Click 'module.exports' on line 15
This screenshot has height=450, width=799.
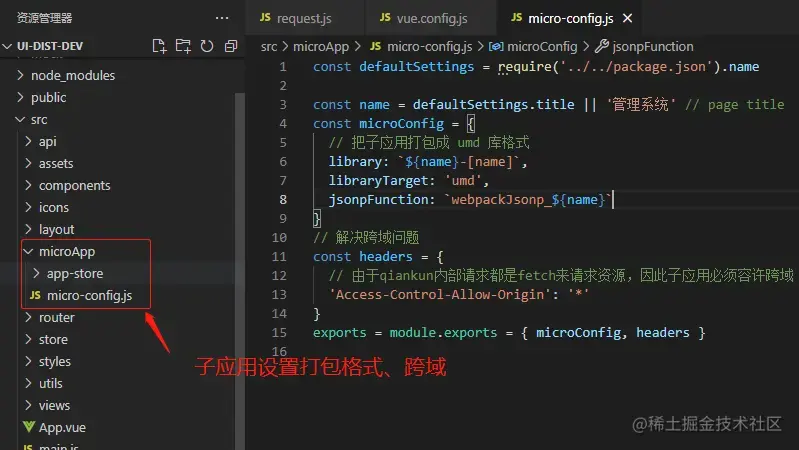(443, 333)
